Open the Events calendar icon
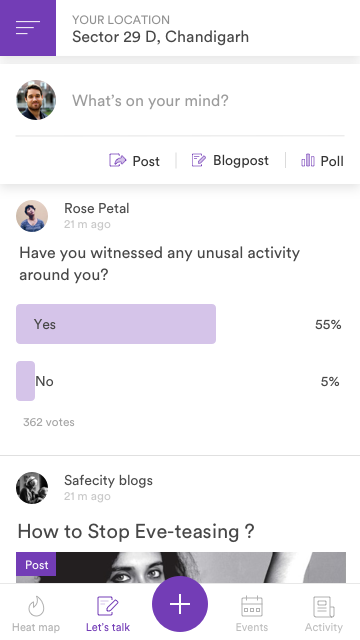360x640 pixels. [252, 606]
